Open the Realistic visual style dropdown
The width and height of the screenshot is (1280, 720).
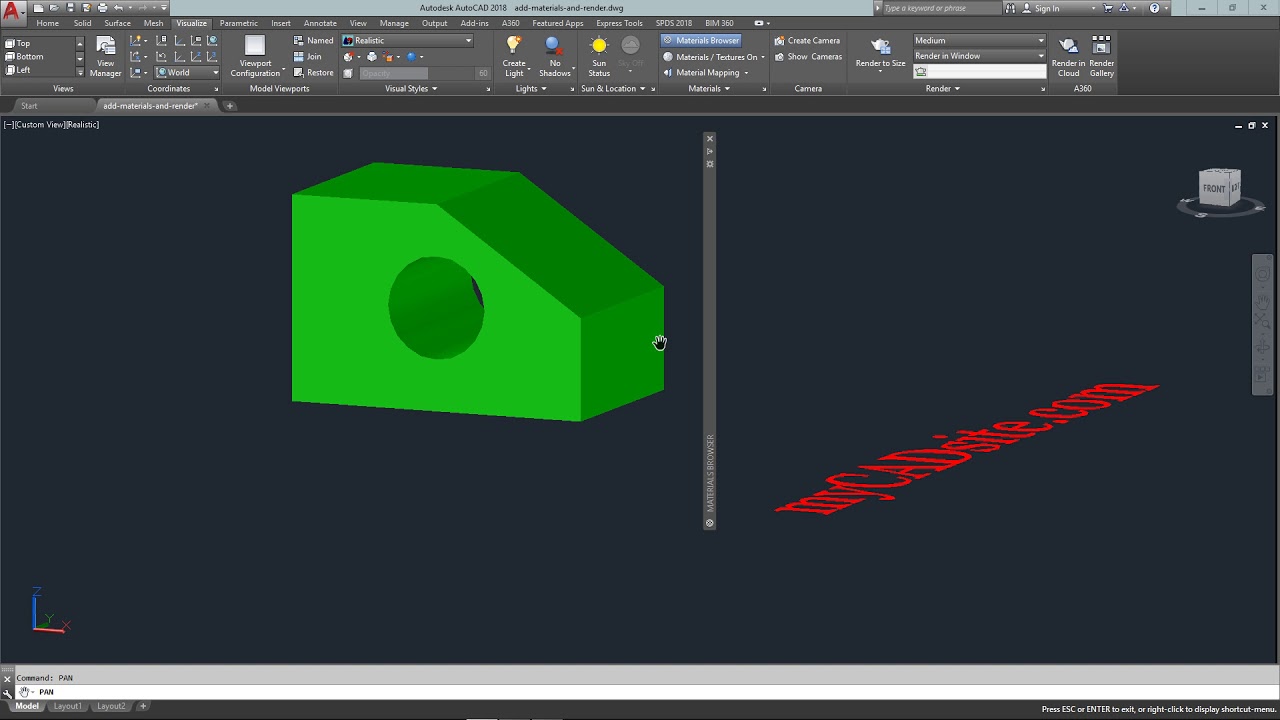pyautogui.click(x=408, y=41)
